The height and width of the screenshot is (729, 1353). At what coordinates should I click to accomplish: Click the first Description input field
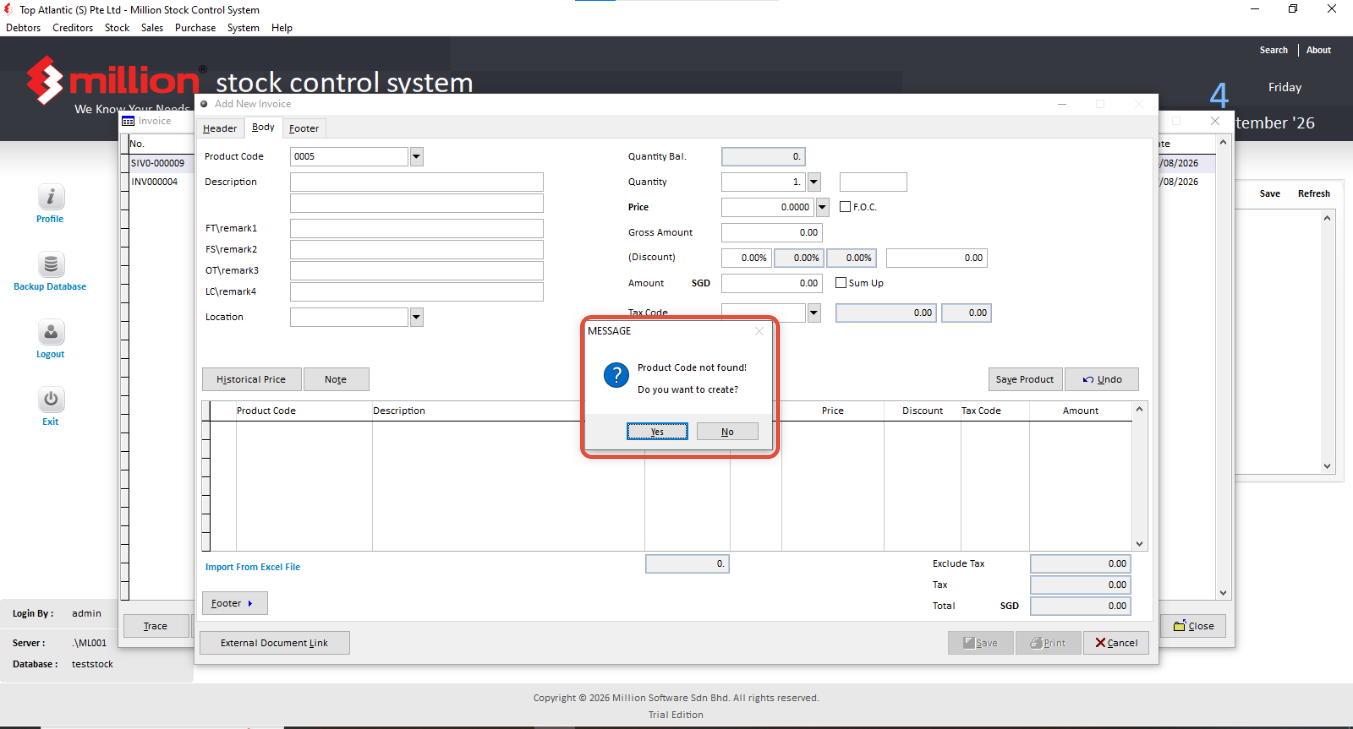(417, 182)
